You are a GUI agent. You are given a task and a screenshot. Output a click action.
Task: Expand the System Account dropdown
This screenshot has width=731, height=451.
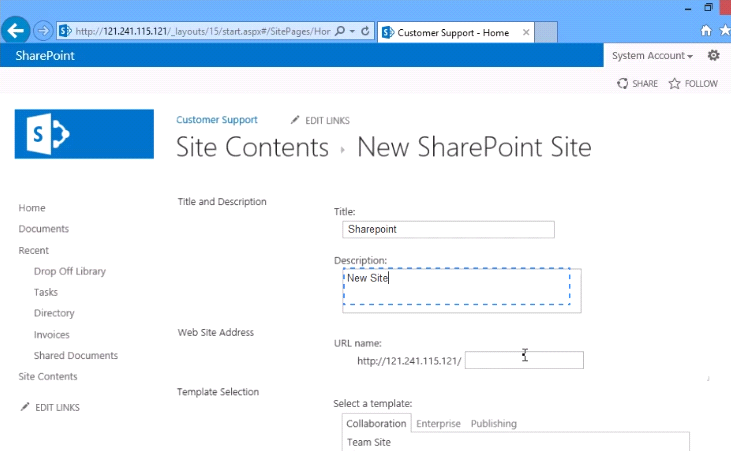652,56
